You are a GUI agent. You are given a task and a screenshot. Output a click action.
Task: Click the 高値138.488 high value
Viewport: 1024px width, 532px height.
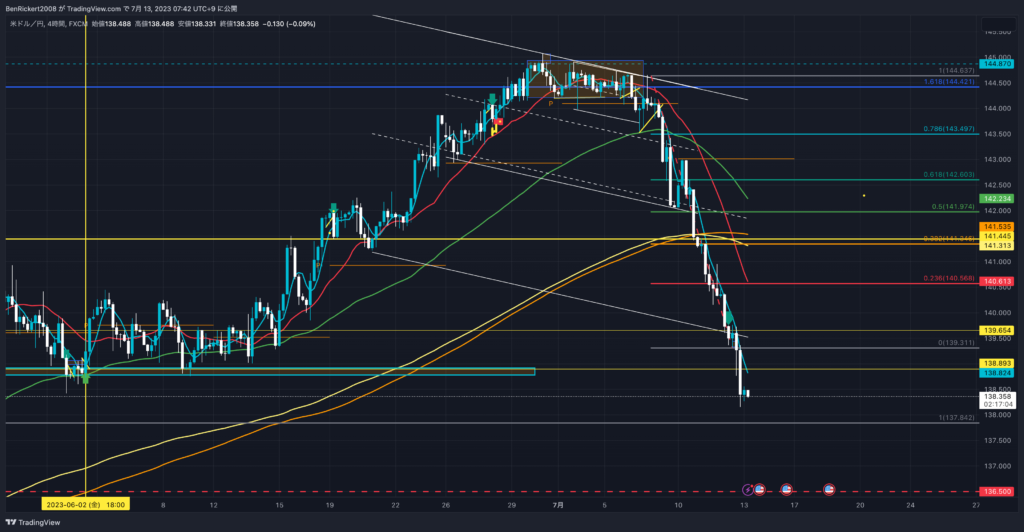154,23
